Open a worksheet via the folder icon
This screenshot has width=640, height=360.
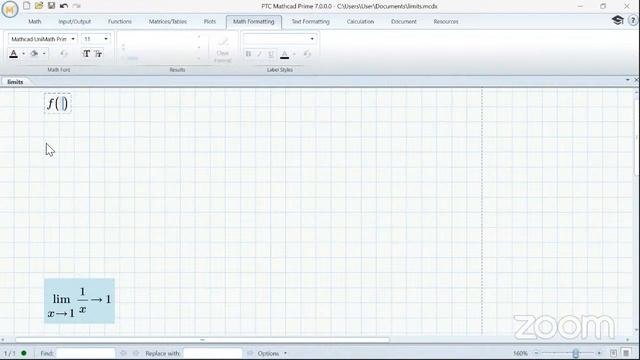pyautogui.click(x=39, y=6)
